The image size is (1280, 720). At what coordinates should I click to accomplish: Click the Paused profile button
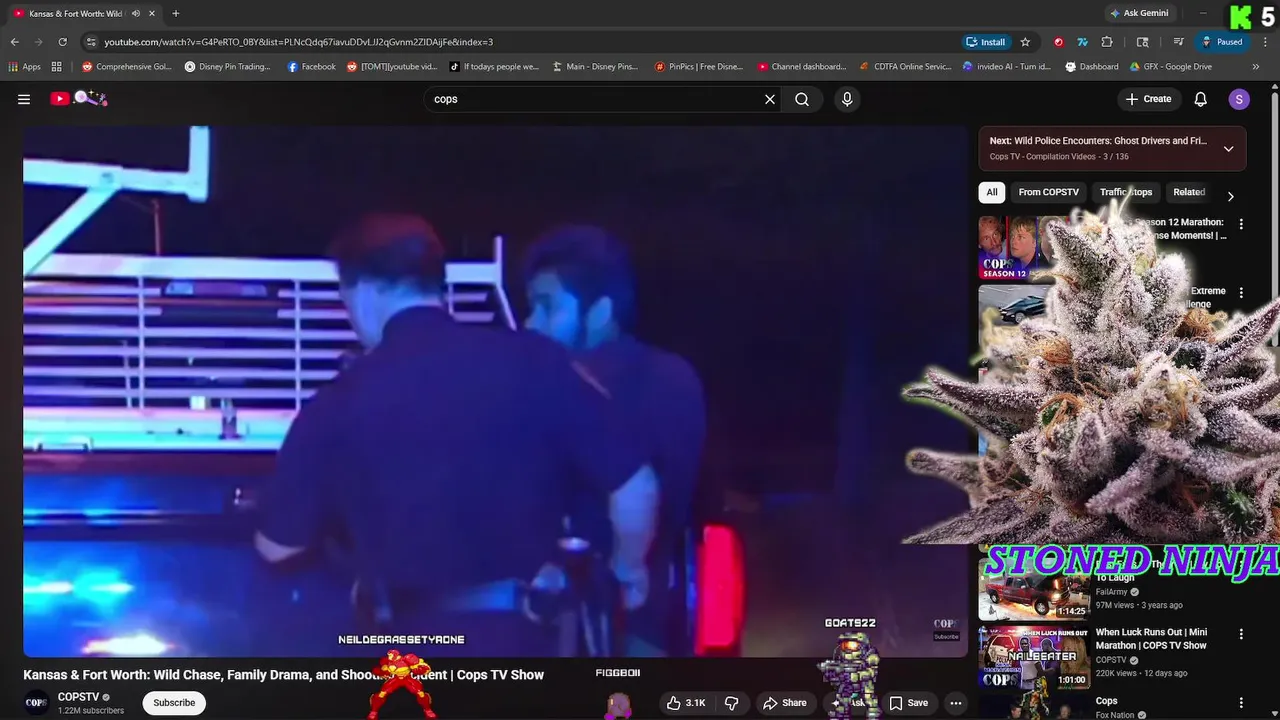point(1222,42)
